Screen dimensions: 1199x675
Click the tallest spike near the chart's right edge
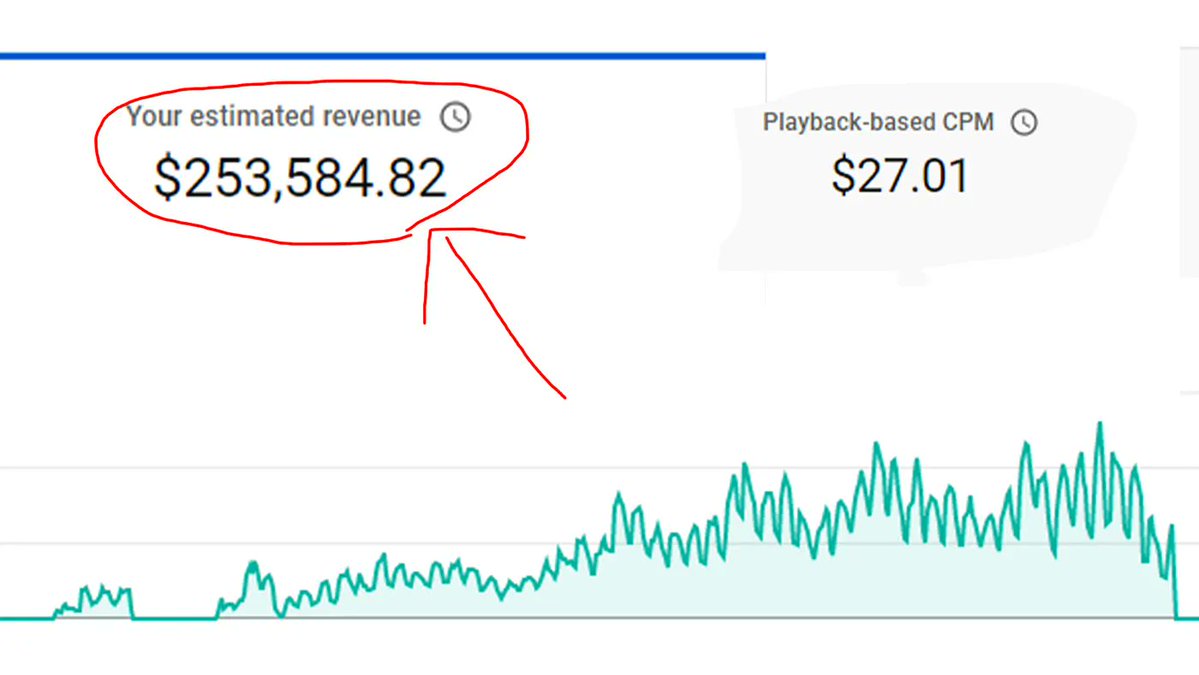(x=1098, y=425)
